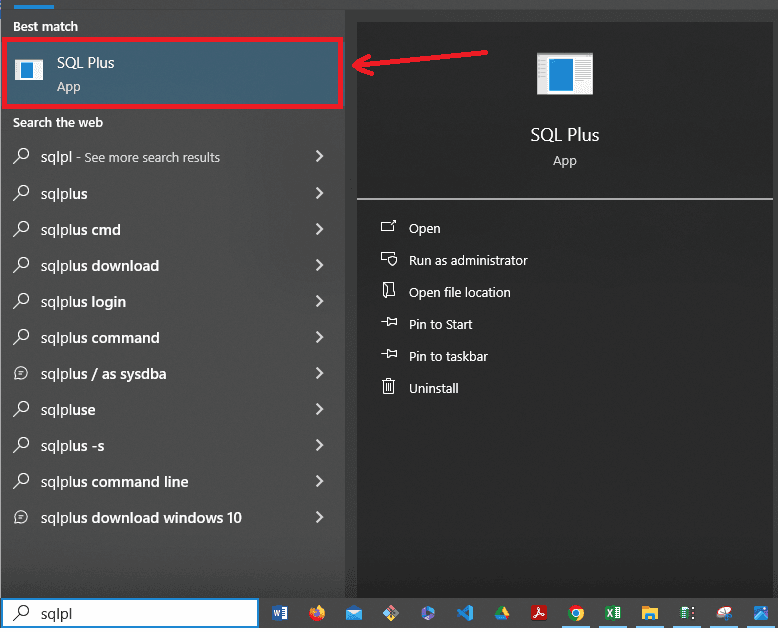
Task: Launch Visual Studio Code from taskbar
Action: tap(464, 613)
